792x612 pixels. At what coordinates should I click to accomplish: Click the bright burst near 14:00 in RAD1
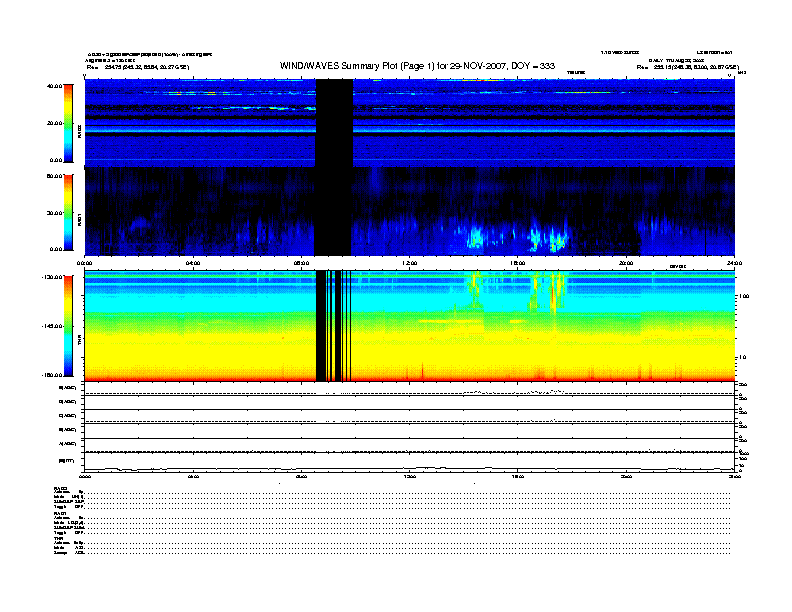point(475,237)
